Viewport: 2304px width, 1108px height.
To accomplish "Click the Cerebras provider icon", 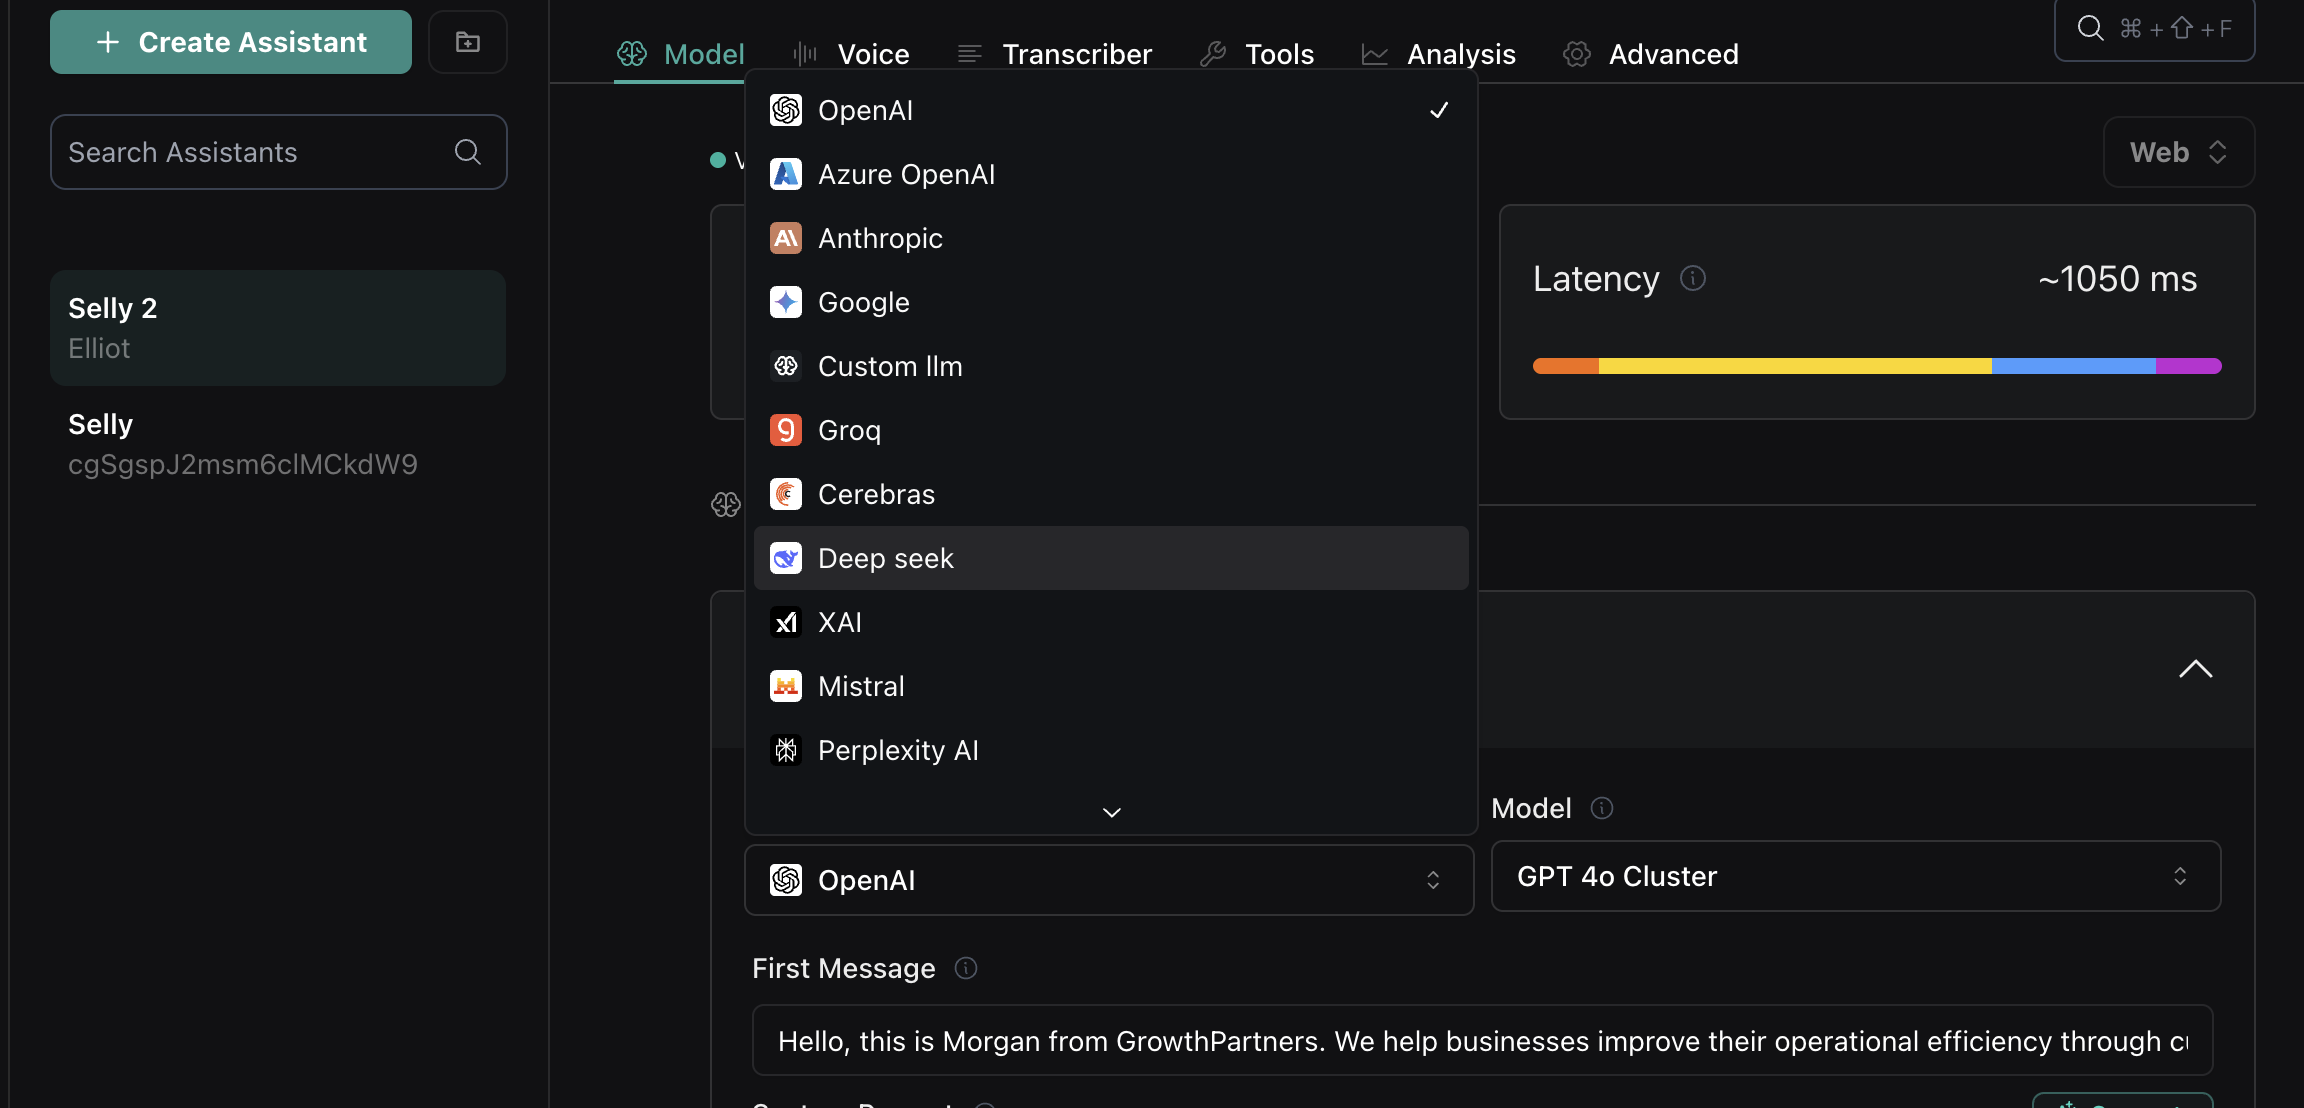I will tap(786, 493).
